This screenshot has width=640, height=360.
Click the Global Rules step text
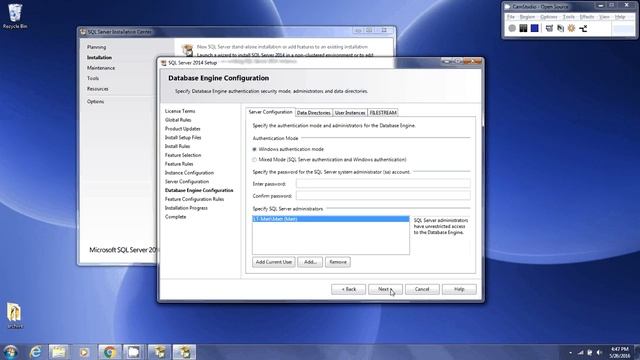(x=178, y=120)
